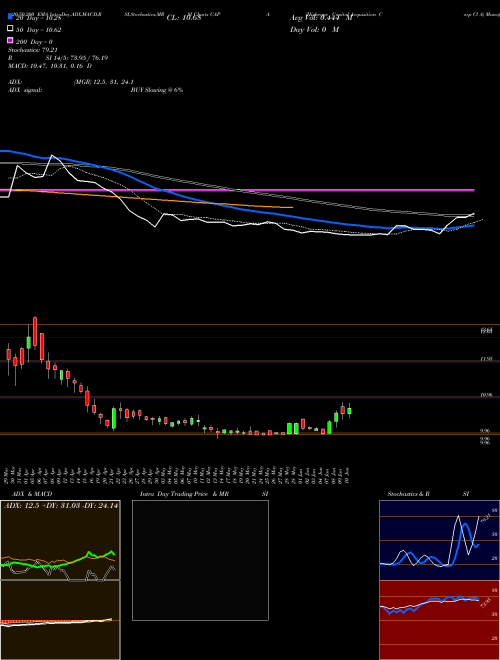Click the BUY Slowing @ 6% signal text
The image size is (500, 660).
tap(157, 90)
